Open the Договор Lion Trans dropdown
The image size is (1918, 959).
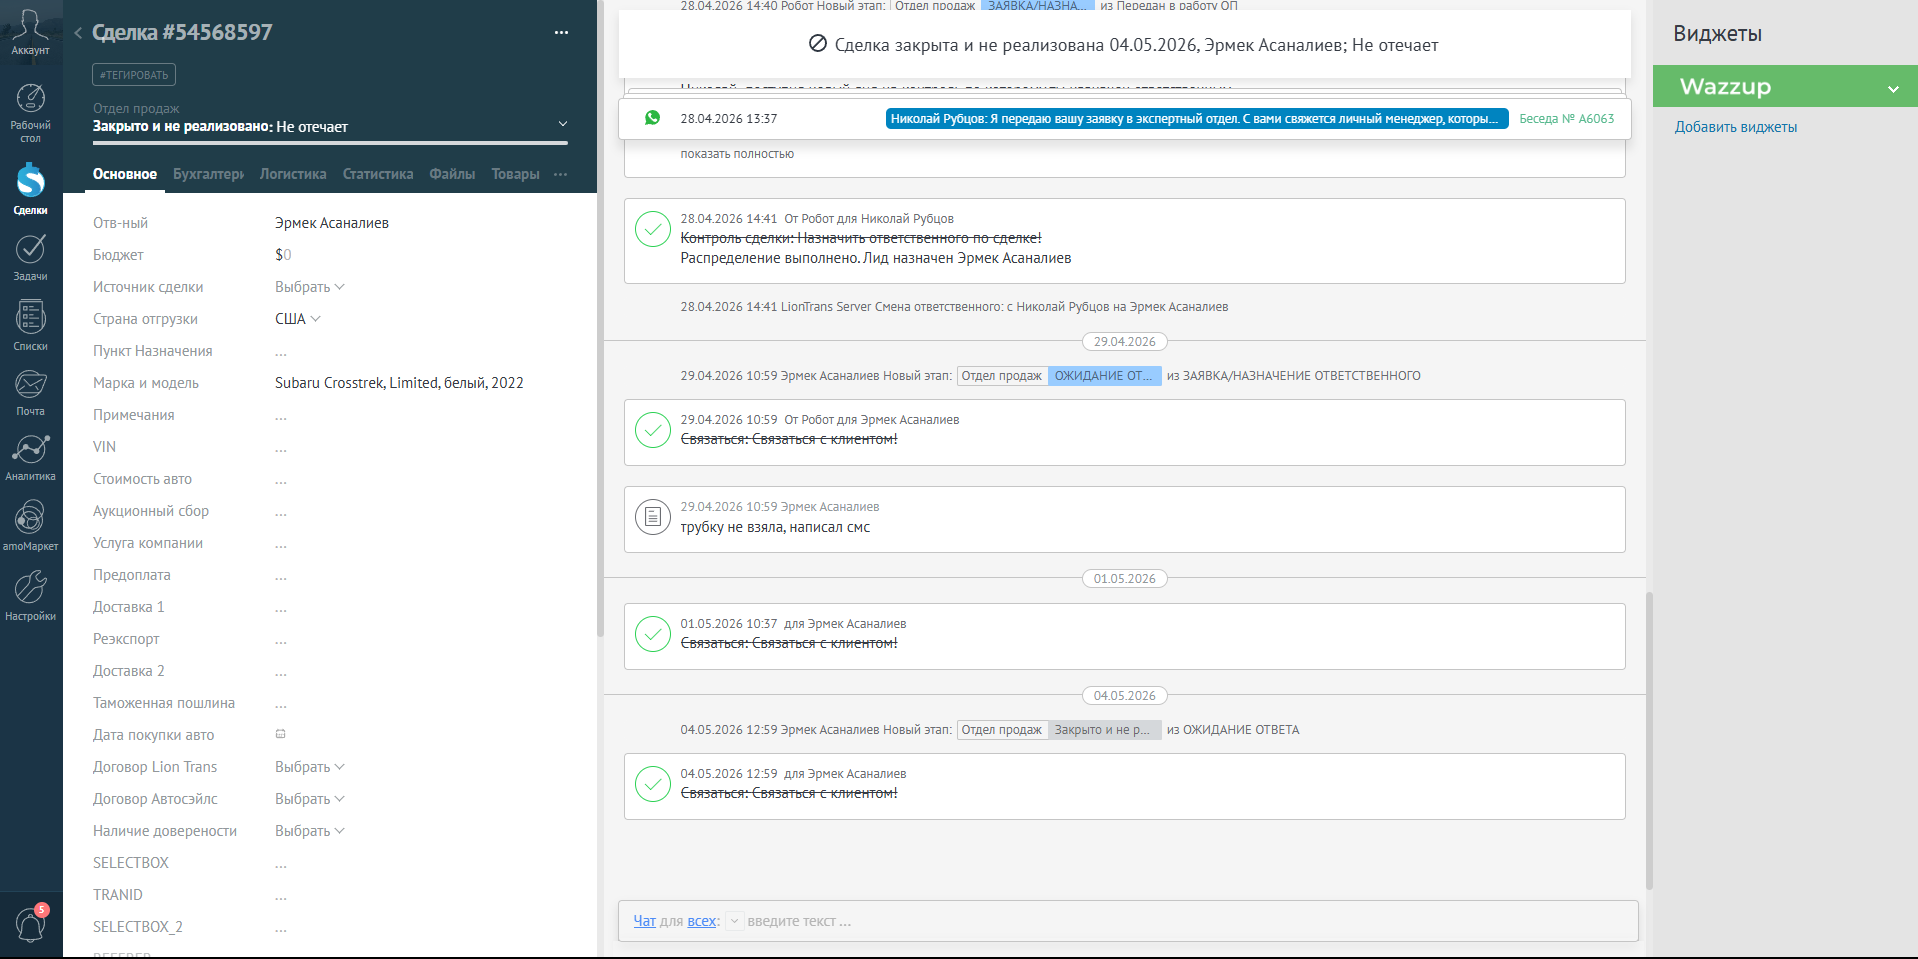pos(309,767)
